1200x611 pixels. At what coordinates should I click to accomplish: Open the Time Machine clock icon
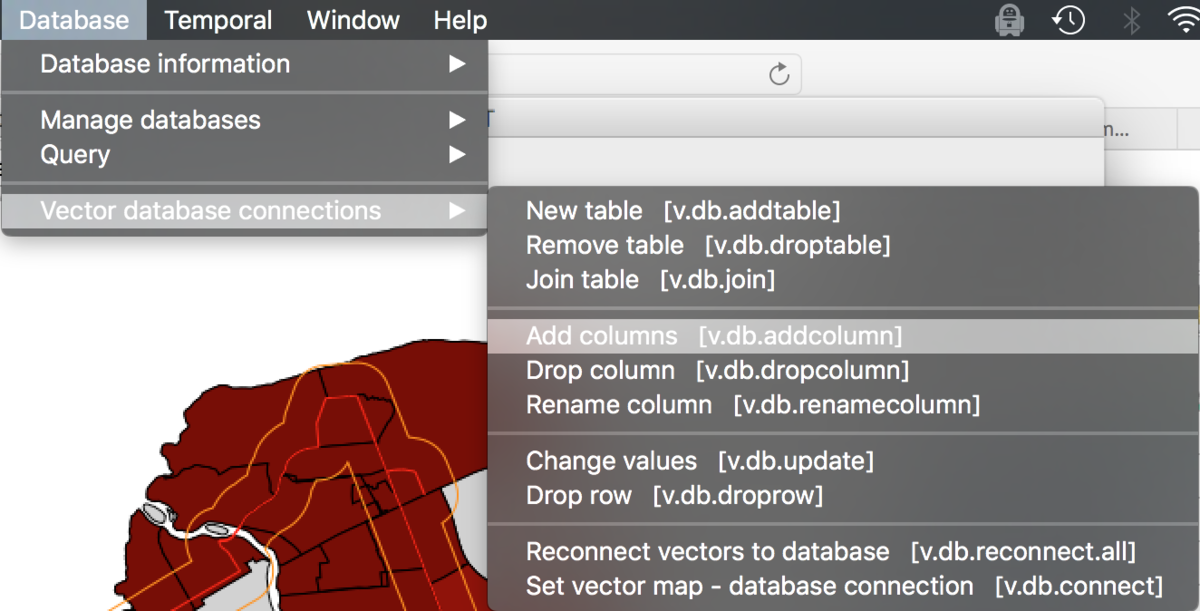pos(1068,19)
